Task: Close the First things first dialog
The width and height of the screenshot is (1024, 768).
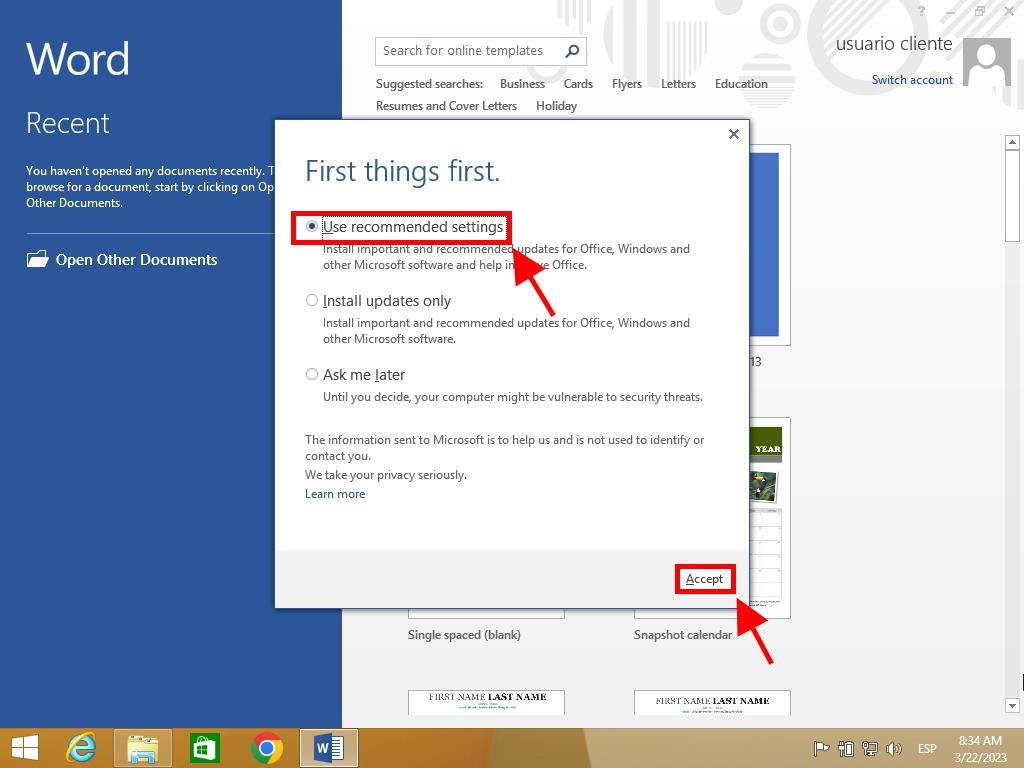Action: pyautogui.click(x=733, y=134)
